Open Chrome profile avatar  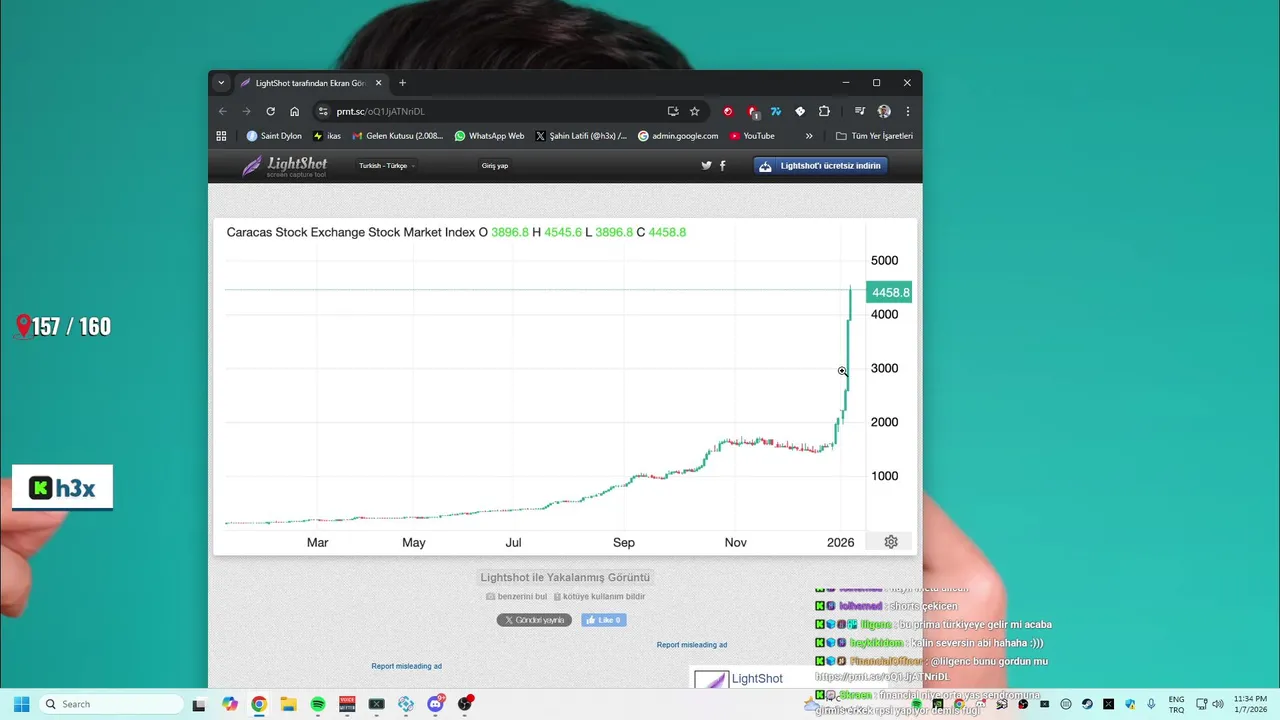tap(884, 111)
